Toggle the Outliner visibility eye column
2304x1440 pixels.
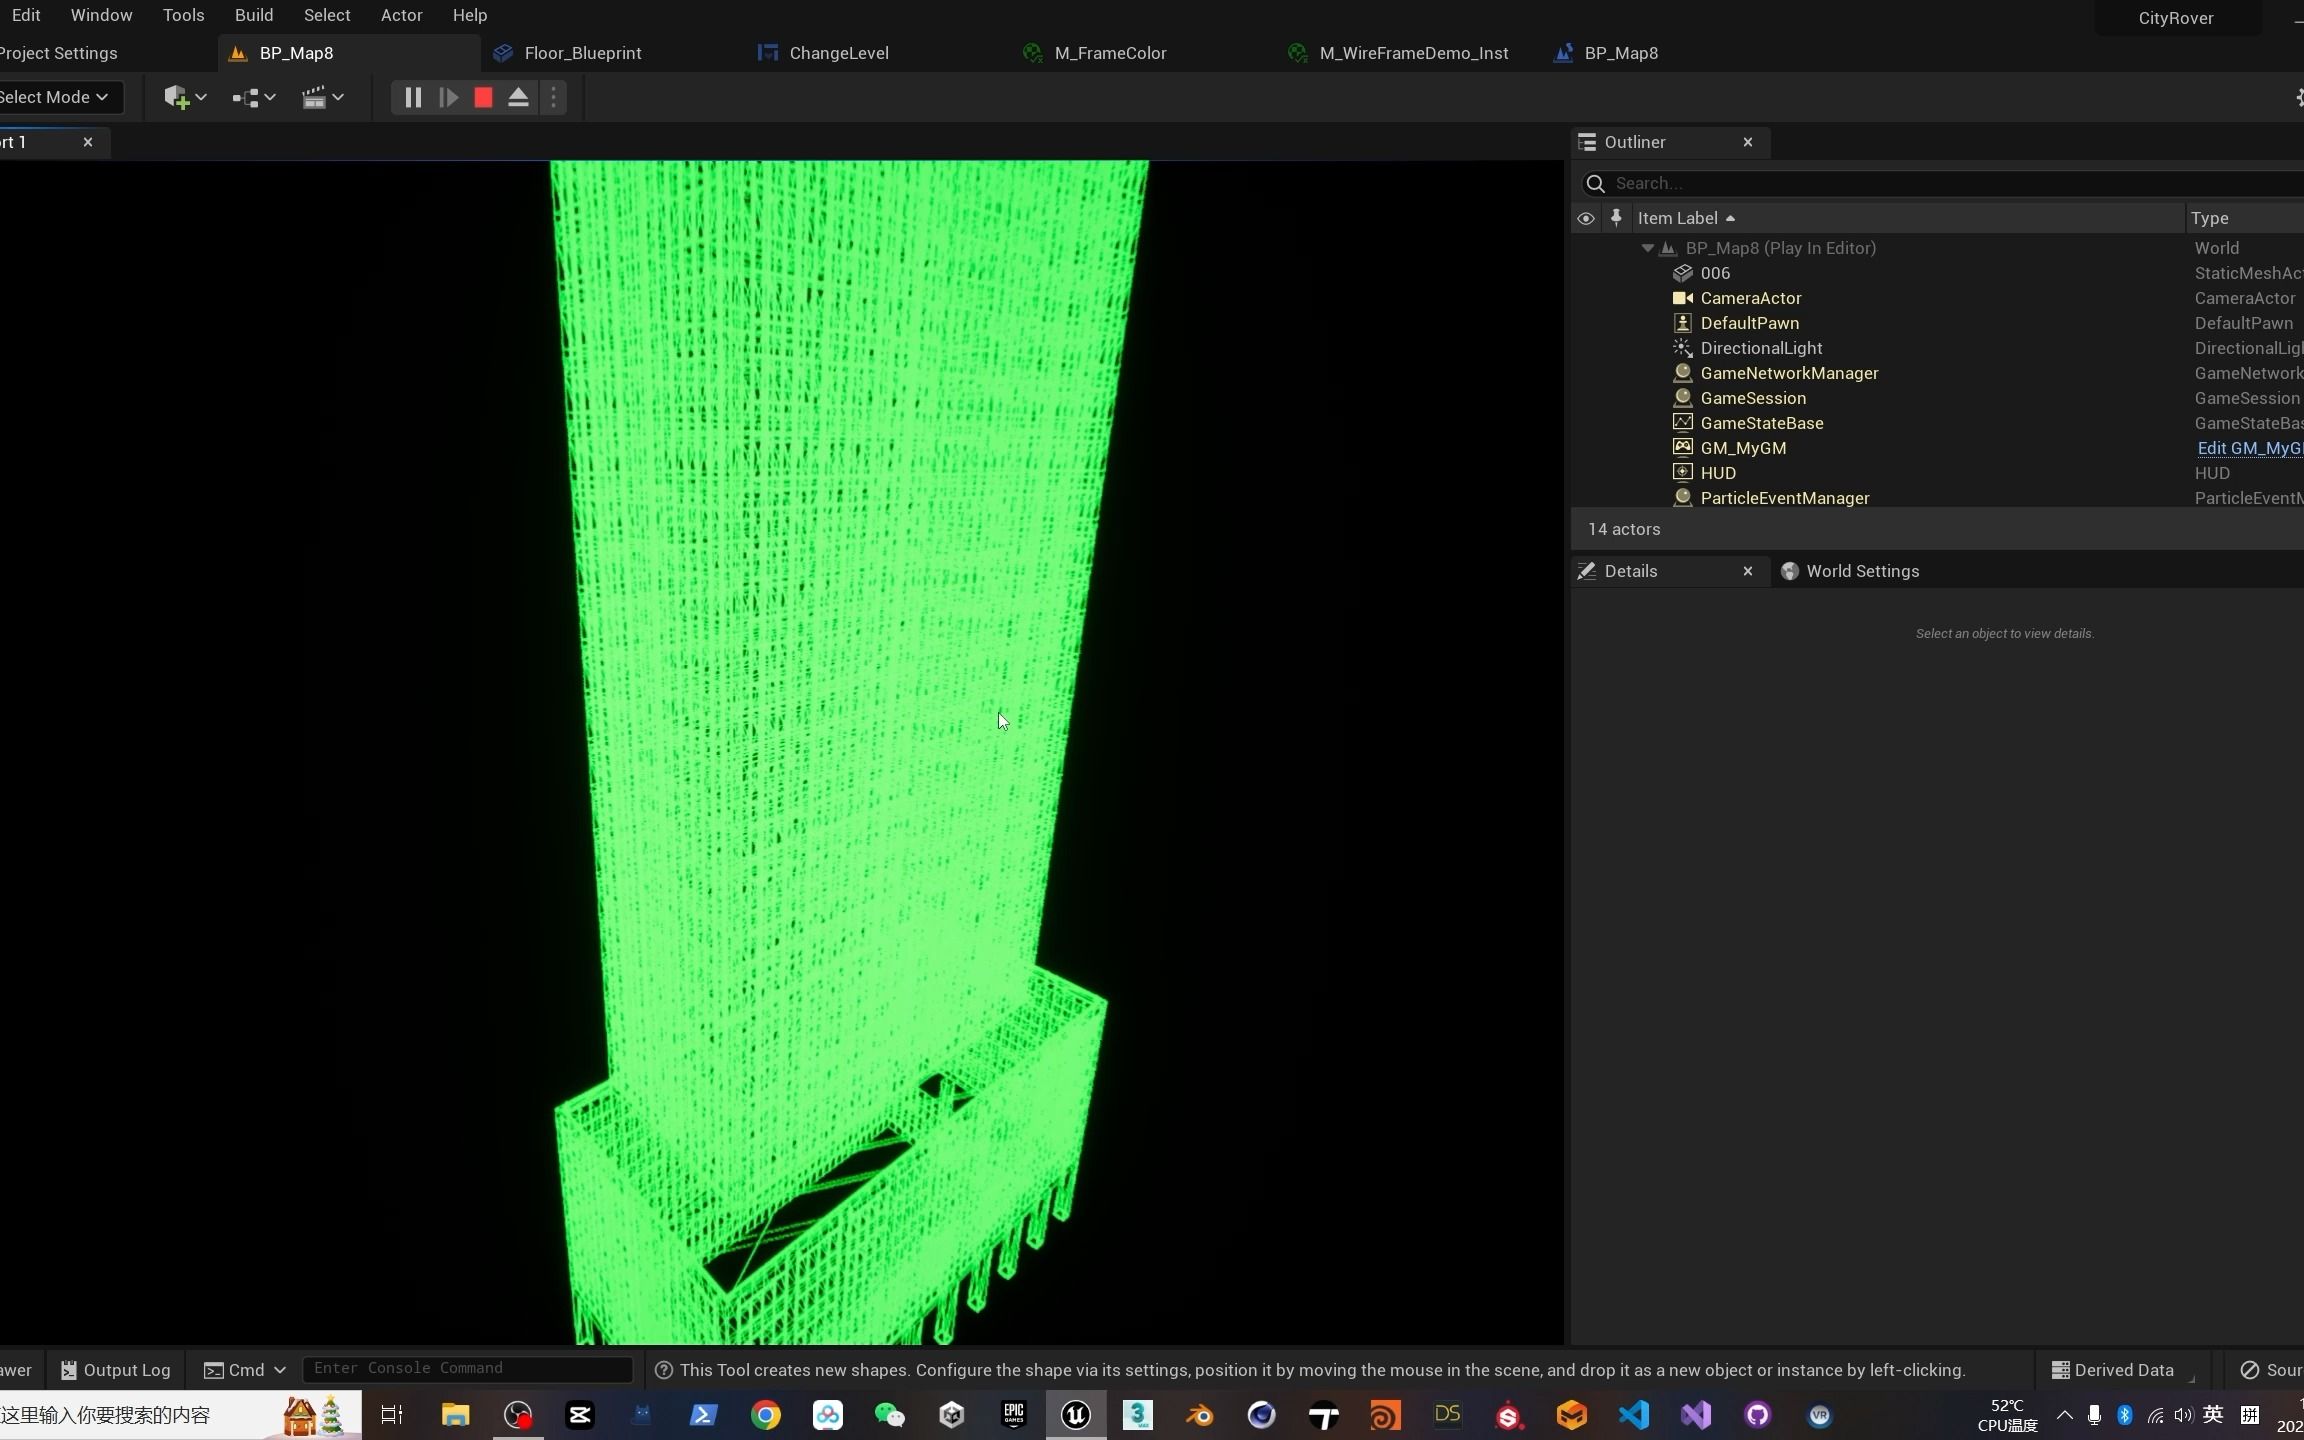(1586, 218)
